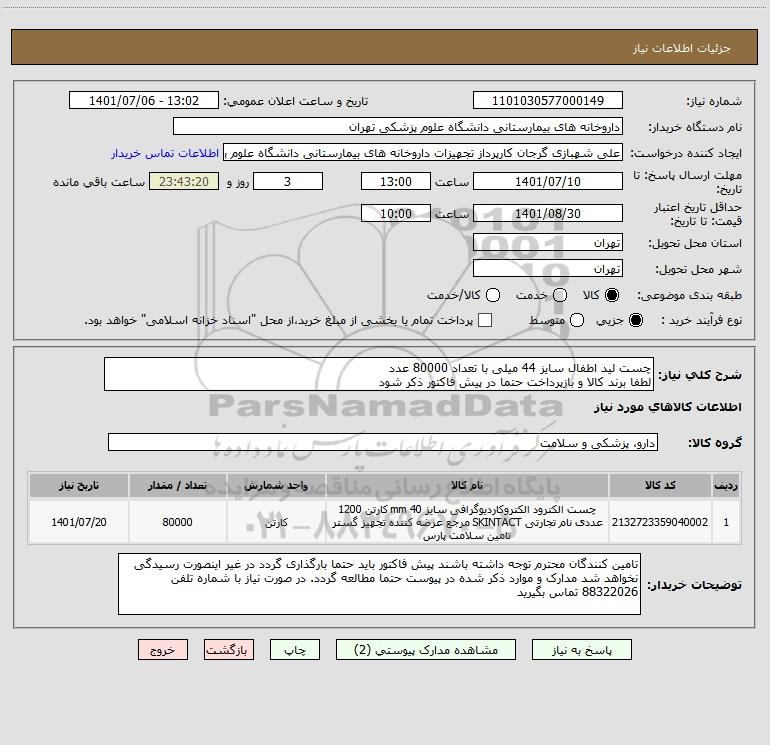Choose the جزیی purchase type radio

point(635,320)
